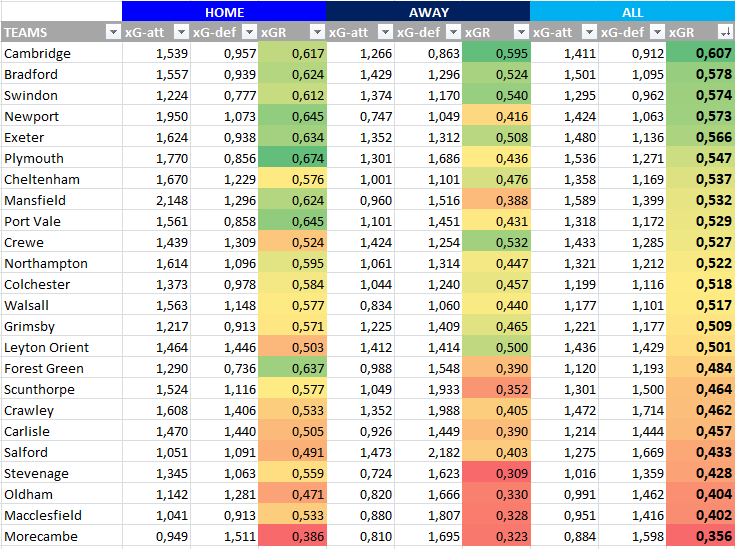Select the Forest Green team cell
Viewport: 735px width, 549px height.
61,368
